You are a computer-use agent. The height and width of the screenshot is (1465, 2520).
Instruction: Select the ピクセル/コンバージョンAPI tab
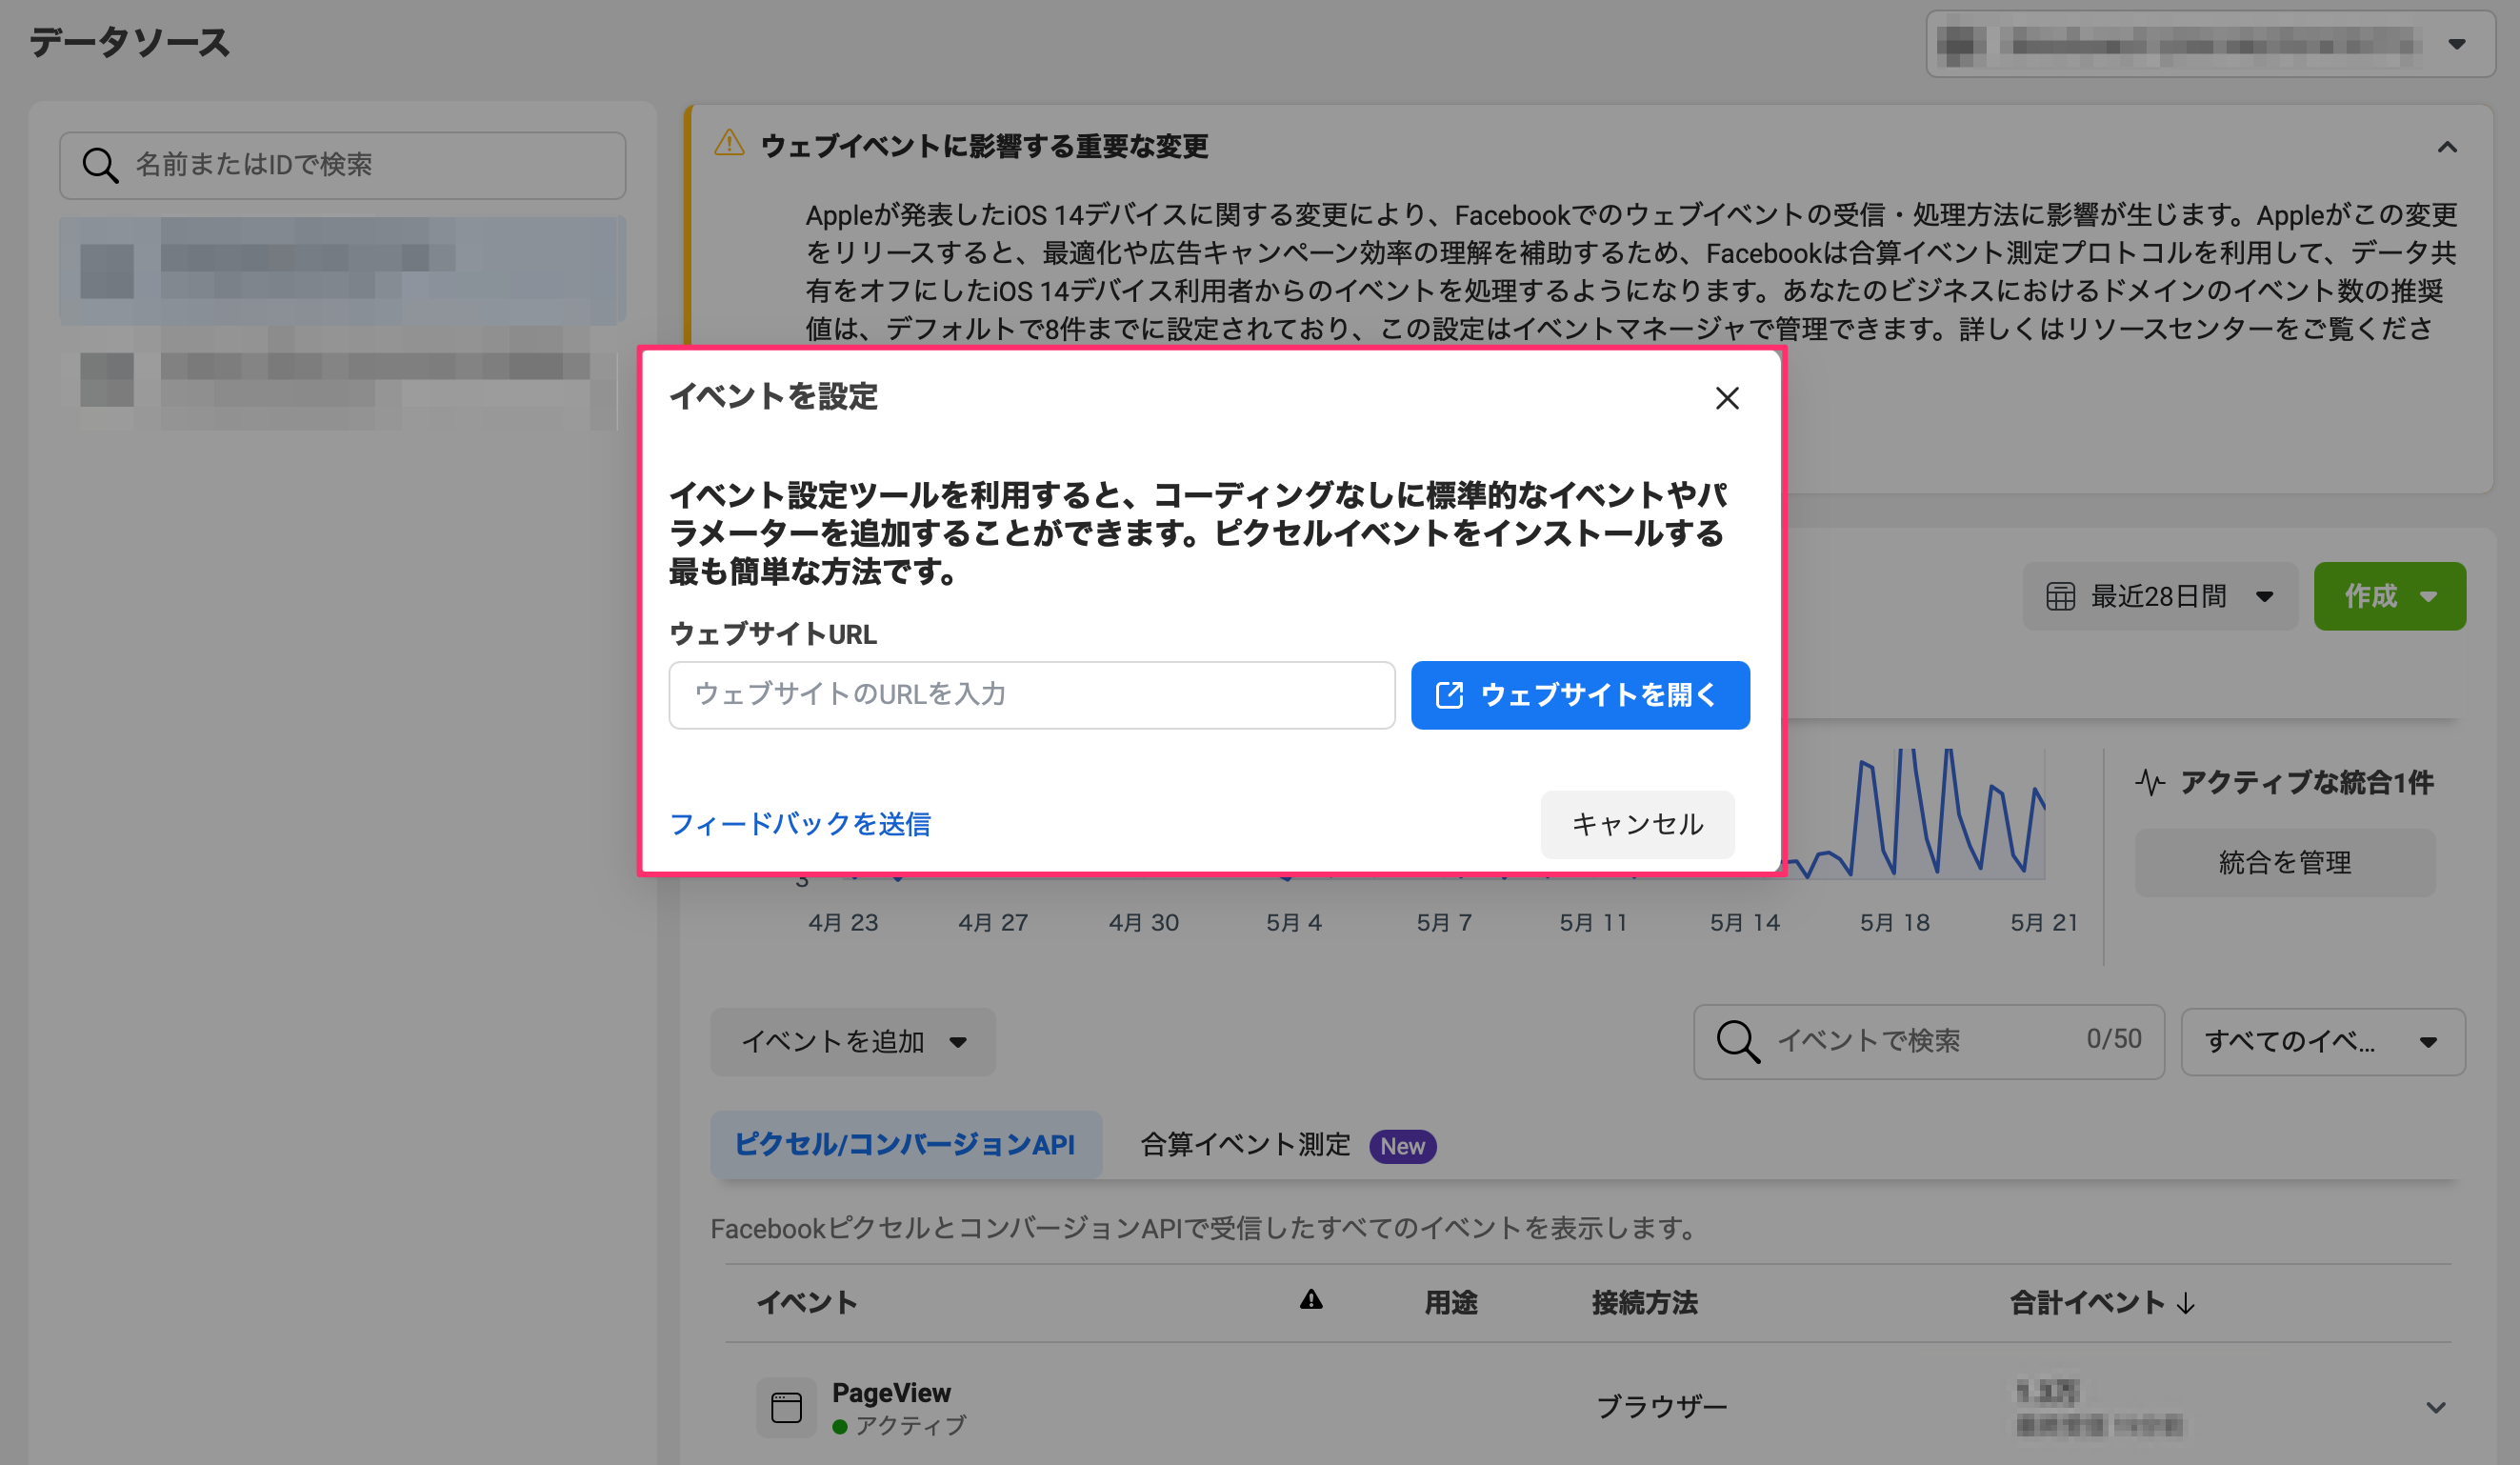coord(904,1145)
